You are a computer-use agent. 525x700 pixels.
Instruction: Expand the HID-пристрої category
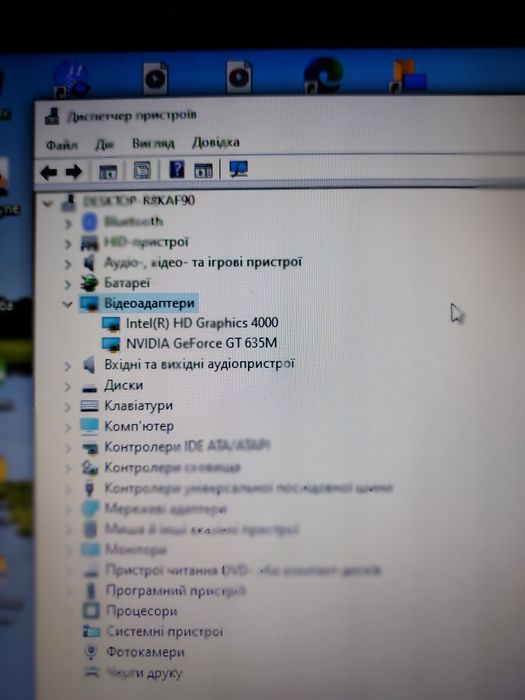(68, 244)
